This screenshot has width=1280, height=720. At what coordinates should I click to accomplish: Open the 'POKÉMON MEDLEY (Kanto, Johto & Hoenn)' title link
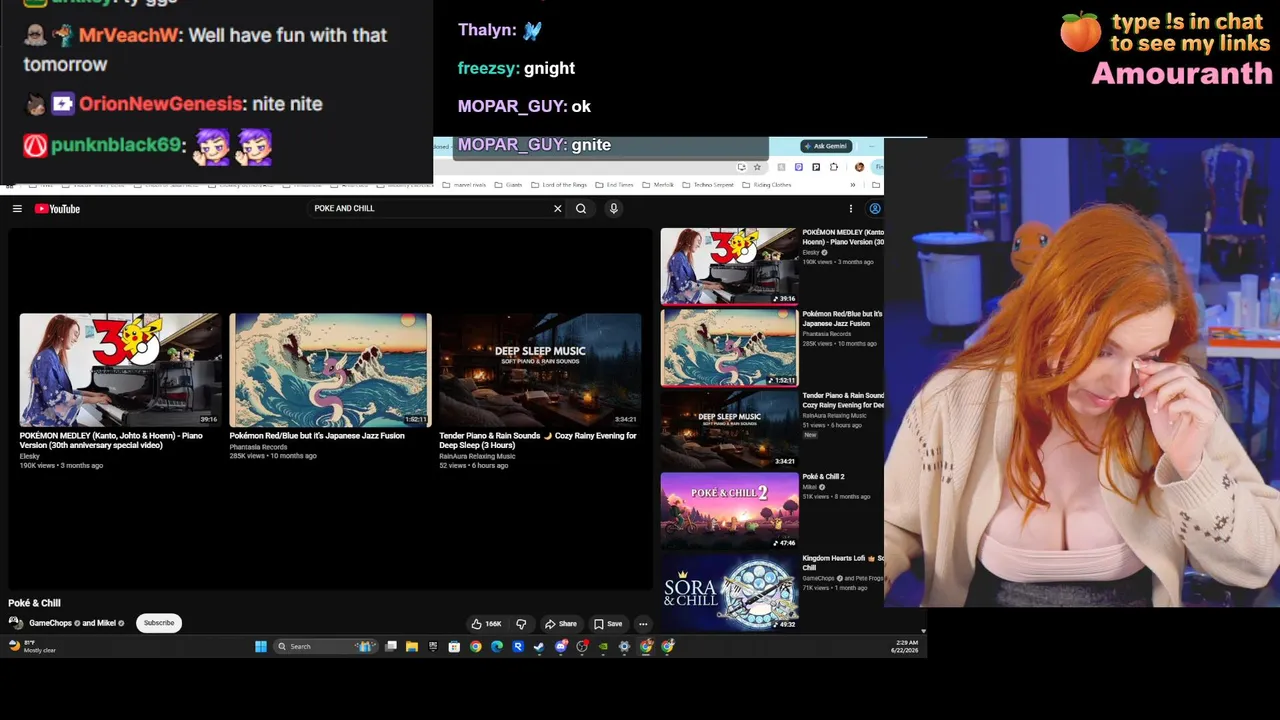coord(111,440)
